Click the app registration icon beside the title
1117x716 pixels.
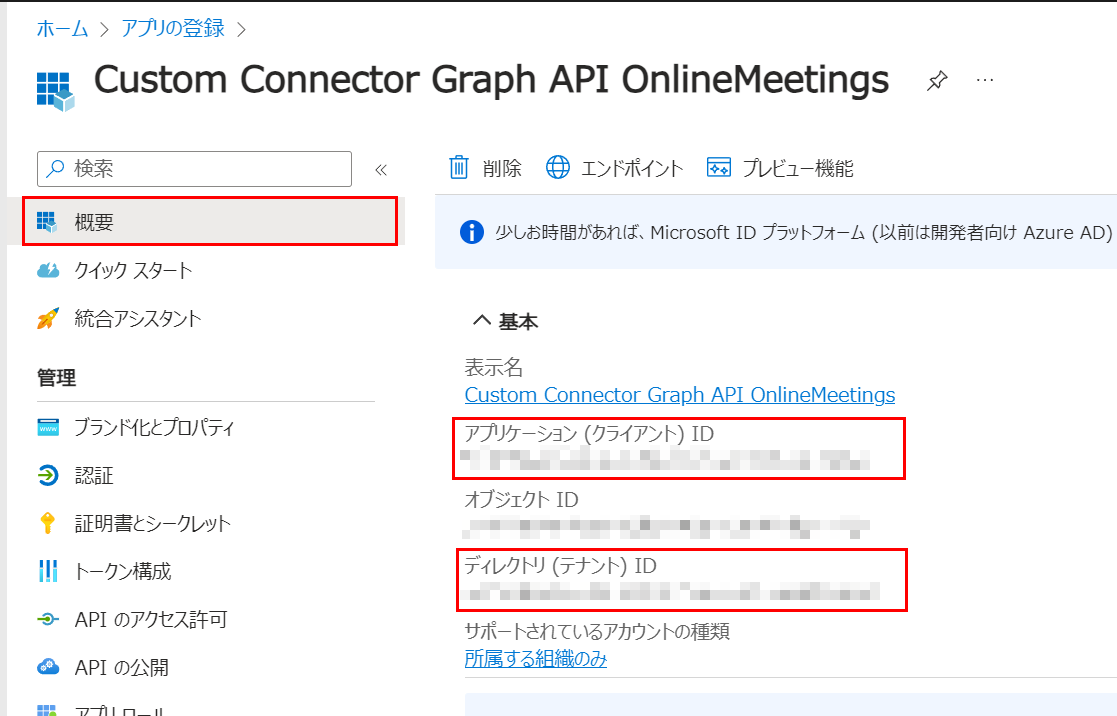[x=56, y=91]
